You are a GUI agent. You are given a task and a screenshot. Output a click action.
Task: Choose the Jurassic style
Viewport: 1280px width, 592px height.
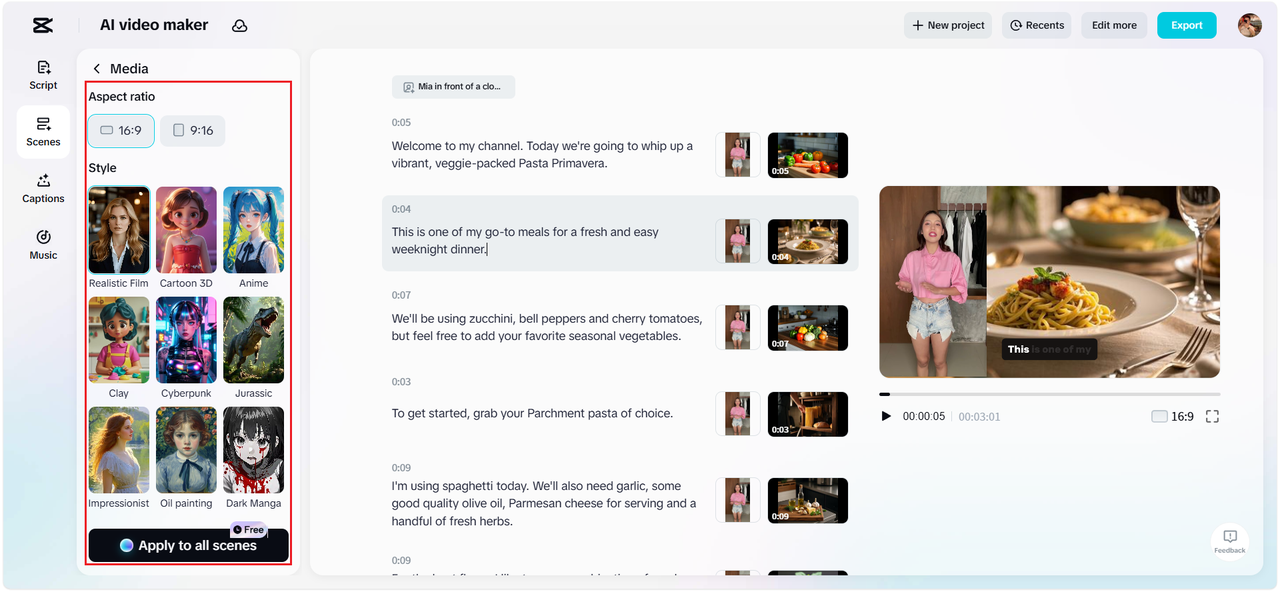click(253, 348)
